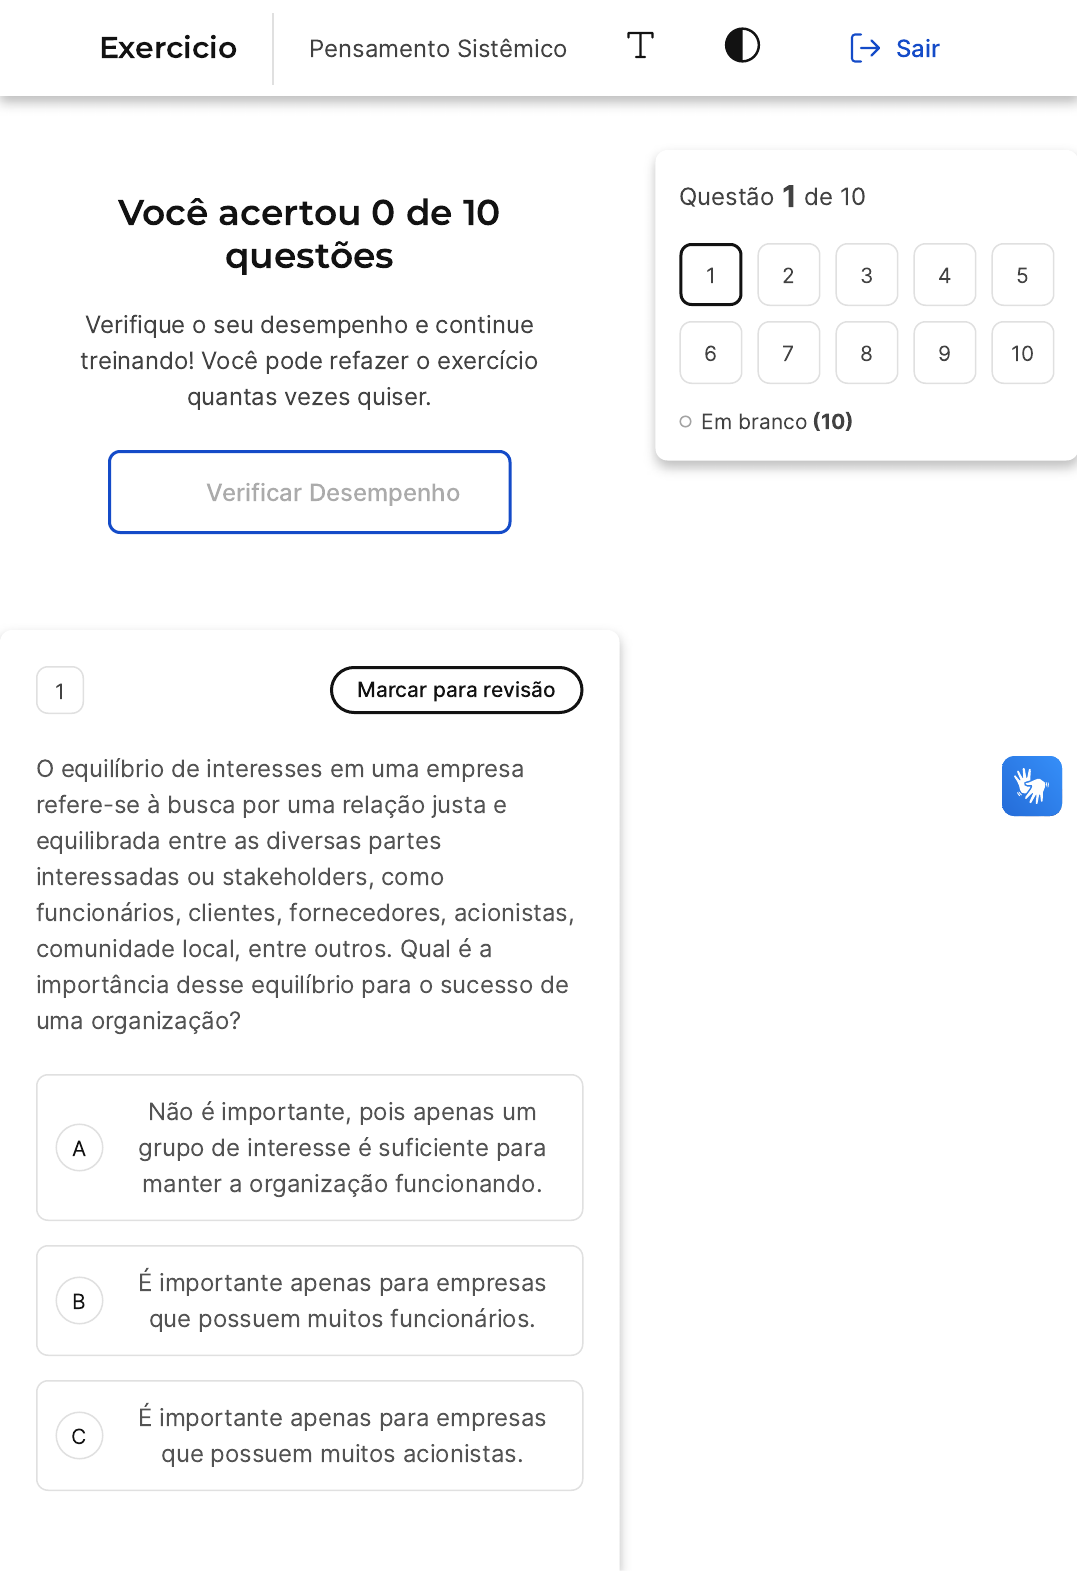1078x1571 pixels.
Task: Jump to question 5 in navigator
Action: point(1022,275)
